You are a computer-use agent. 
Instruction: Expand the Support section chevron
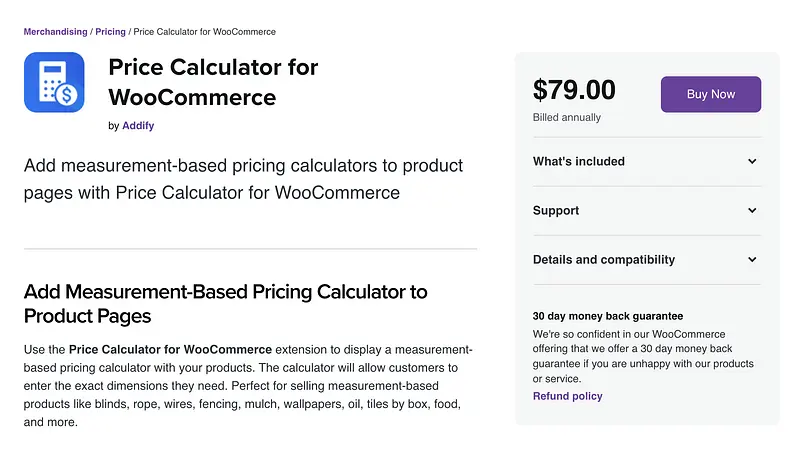[752, 210]
